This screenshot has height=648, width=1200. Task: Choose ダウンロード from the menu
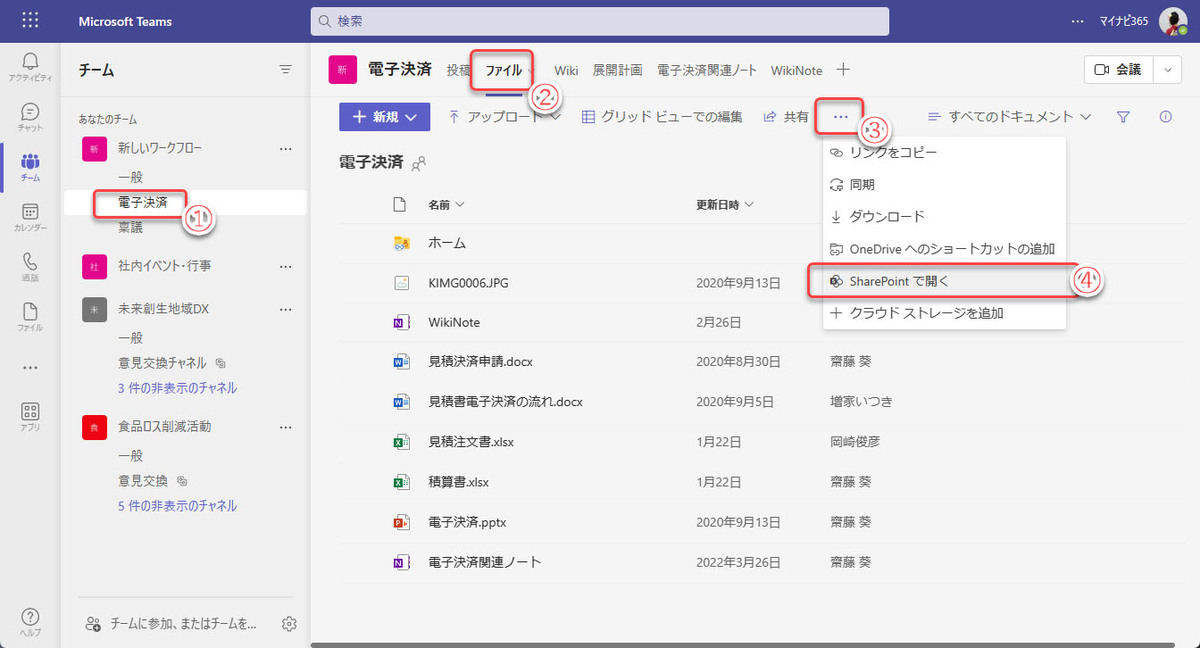tap(944, 217)
